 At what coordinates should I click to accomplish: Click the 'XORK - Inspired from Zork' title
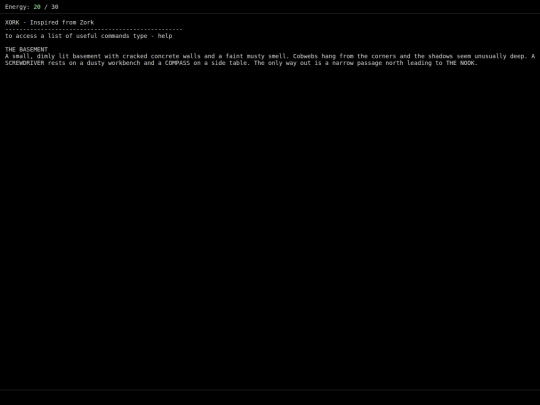tap(49, 22)
